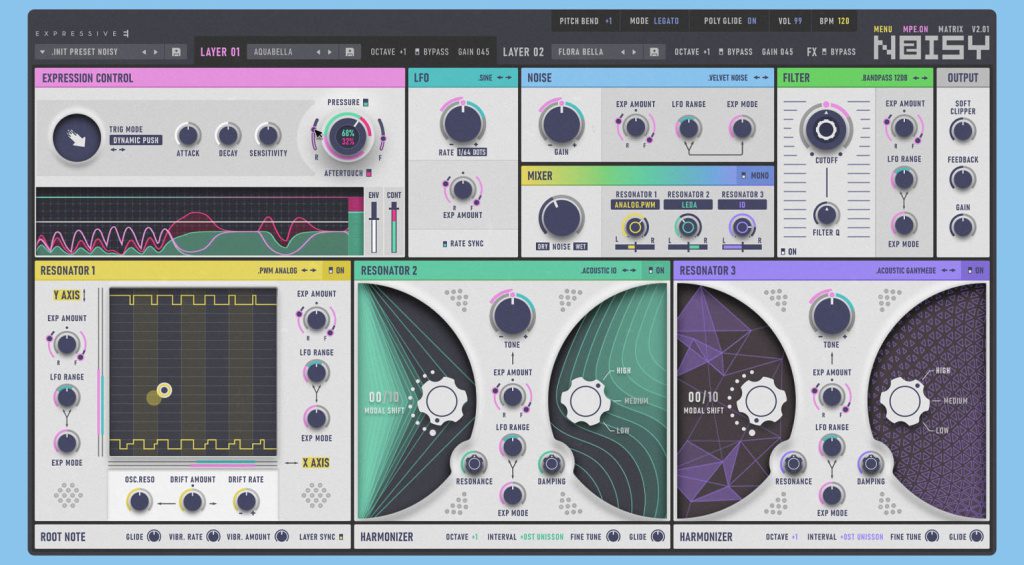The width and height of the screenshot is (1024, 565).
Task: Select the LAYER 02 tab
Action: [523, 52]
